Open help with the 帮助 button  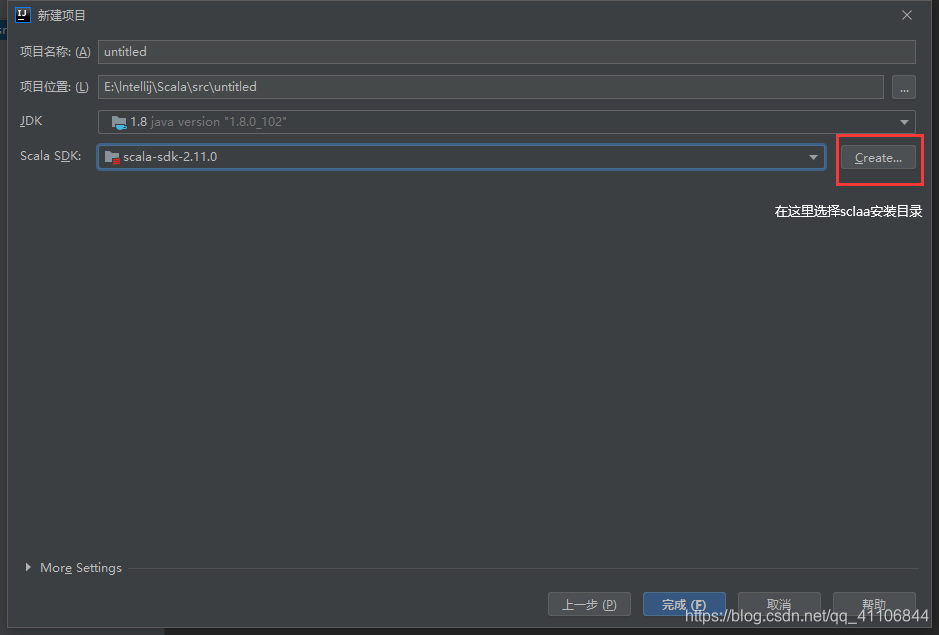click(x=874, y=604)
